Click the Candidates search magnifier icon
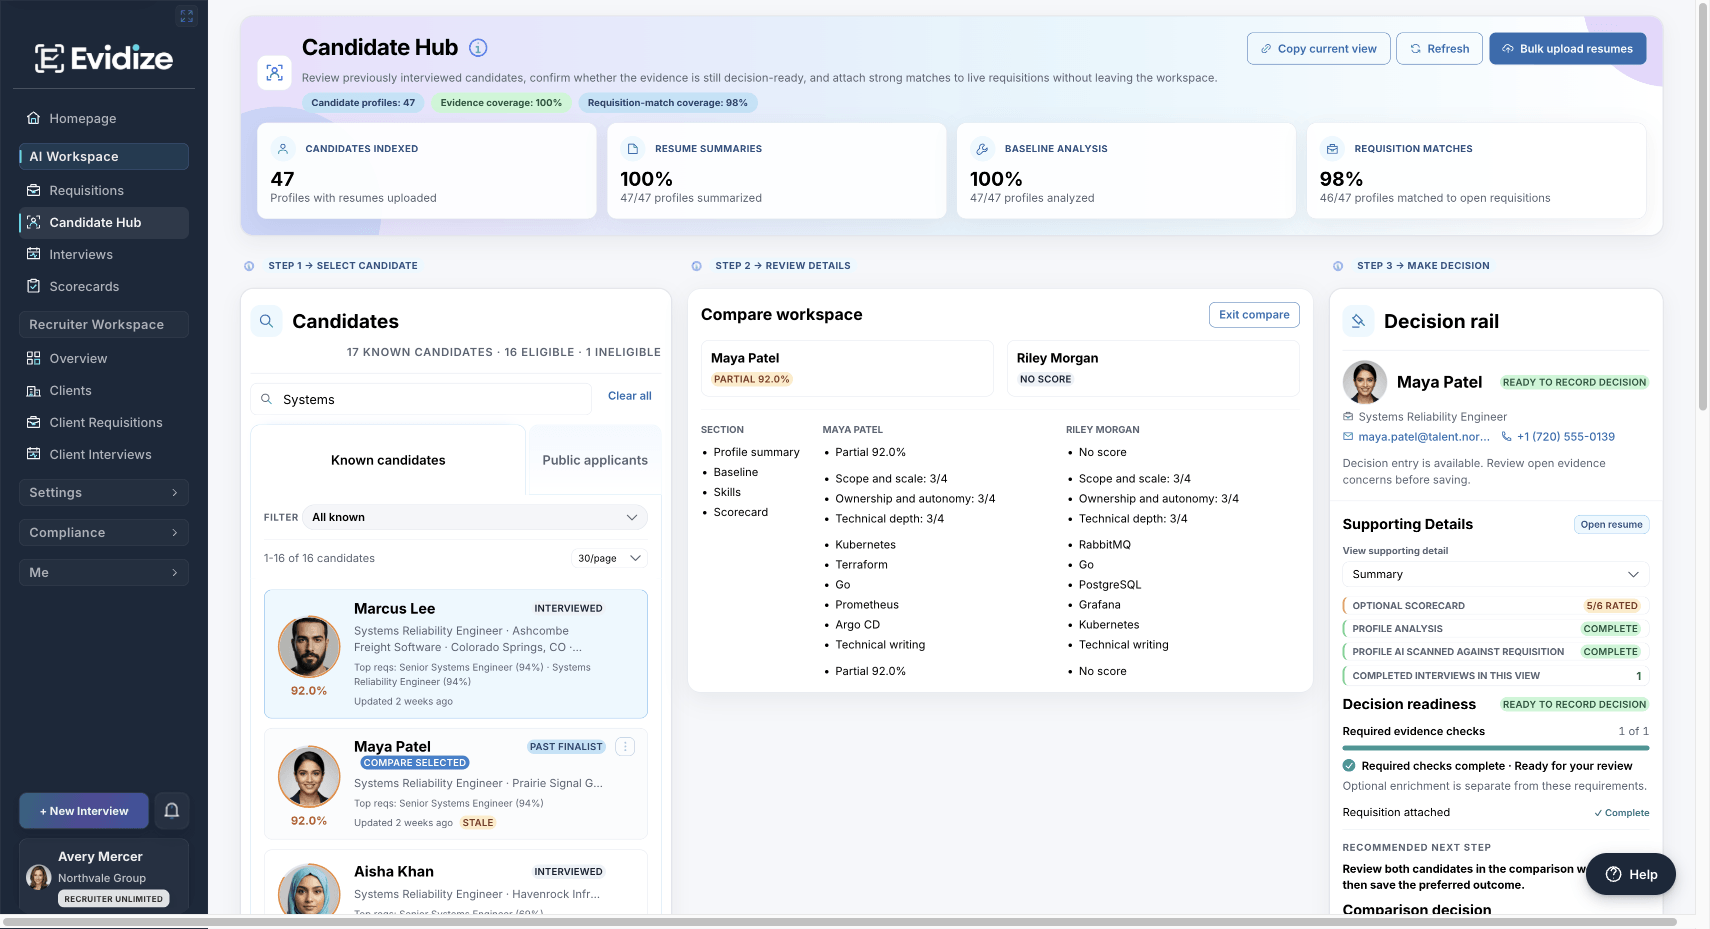Image resolution: width=1710 pixels, height=929 pixels. [267, 321]
